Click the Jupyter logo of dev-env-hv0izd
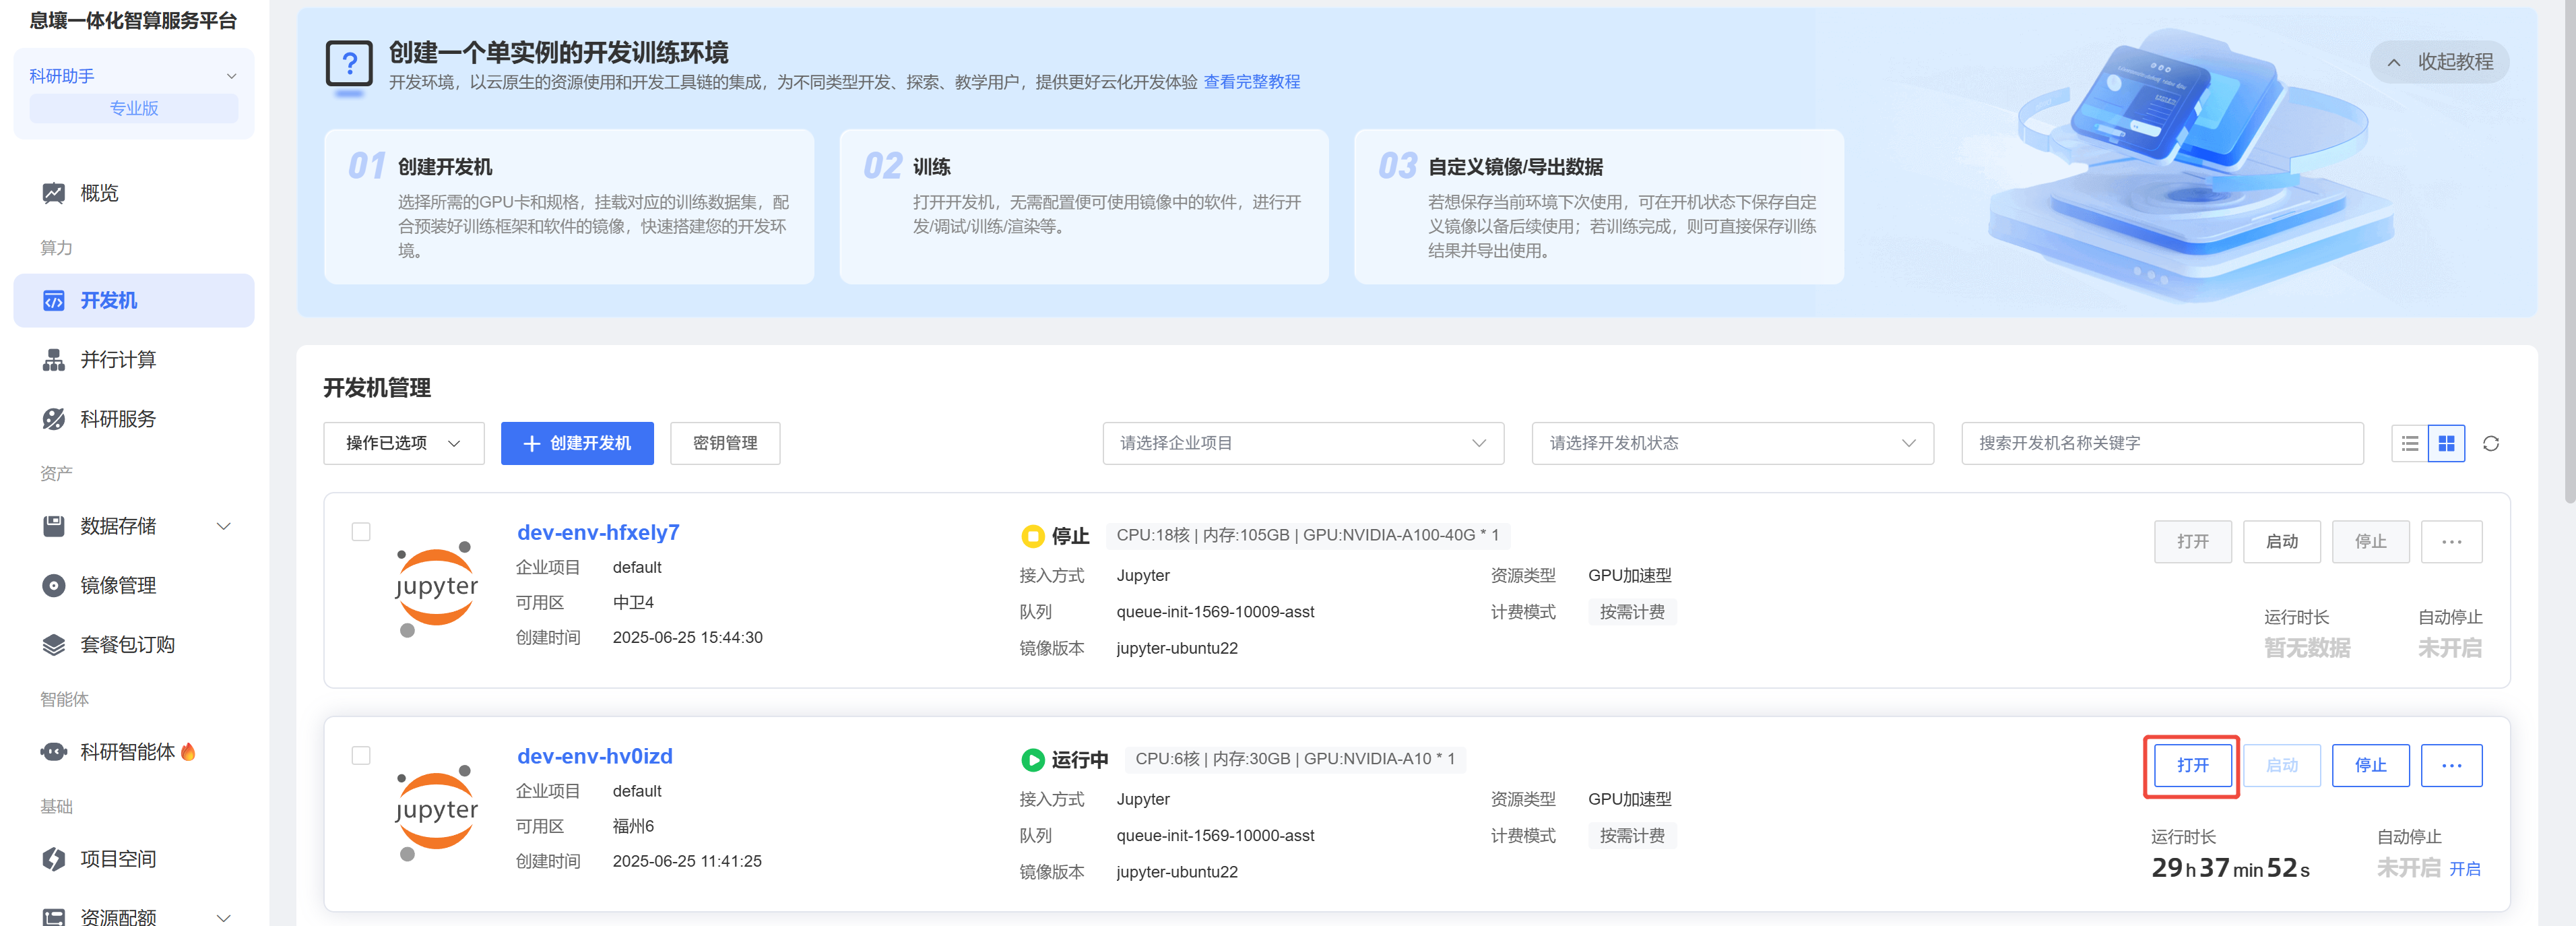2576x926 pixels. (x=436, y=812)
